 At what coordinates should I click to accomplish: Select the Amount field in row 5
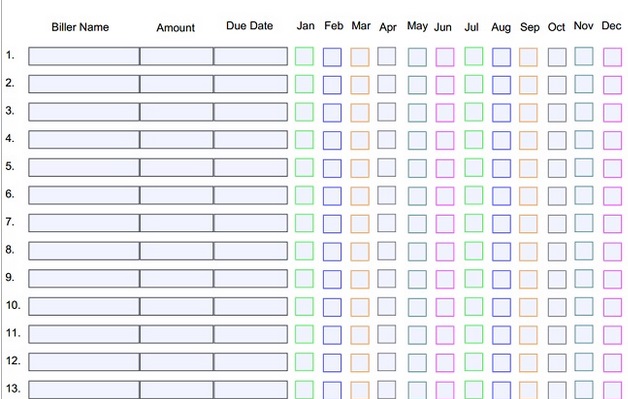coord(177,167)
